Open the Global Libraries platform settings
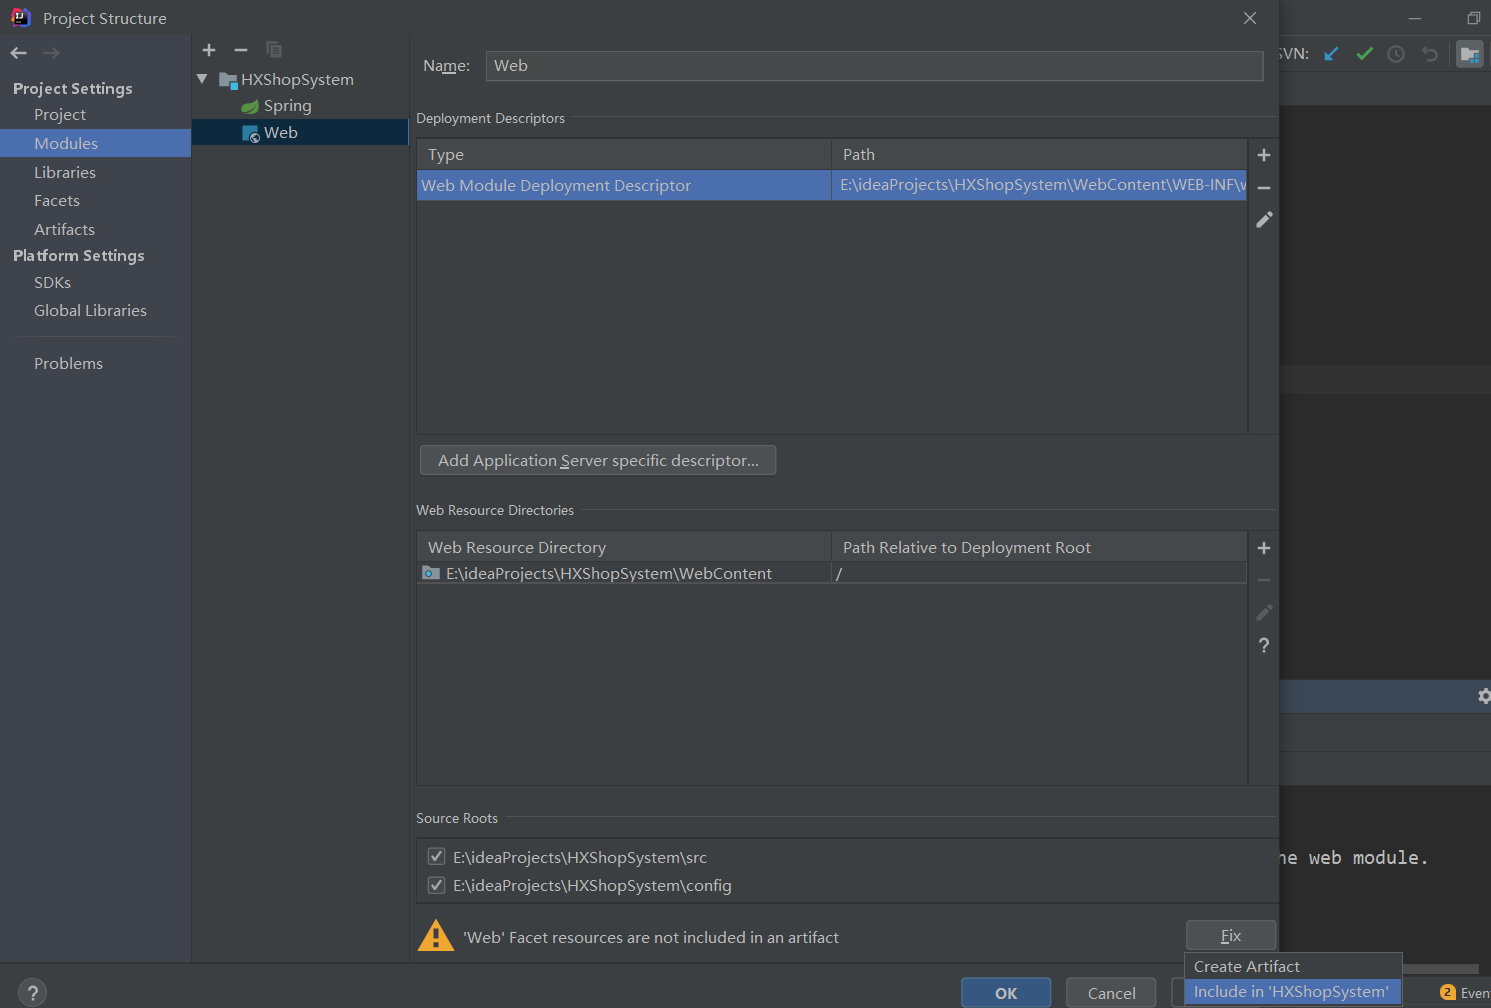Viewport: 1491px width, 1008px height. [90, 311]
